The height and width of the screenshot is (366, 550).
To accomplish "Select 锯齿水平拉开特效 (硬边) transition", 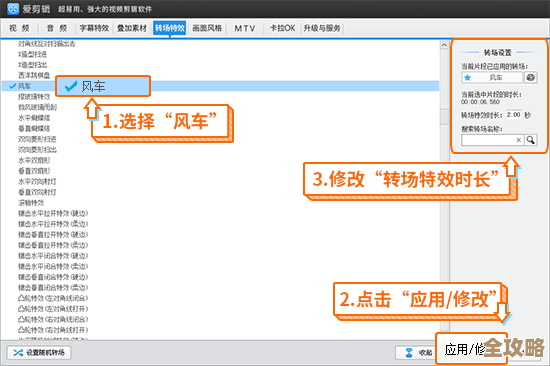I will click(53, 213).
